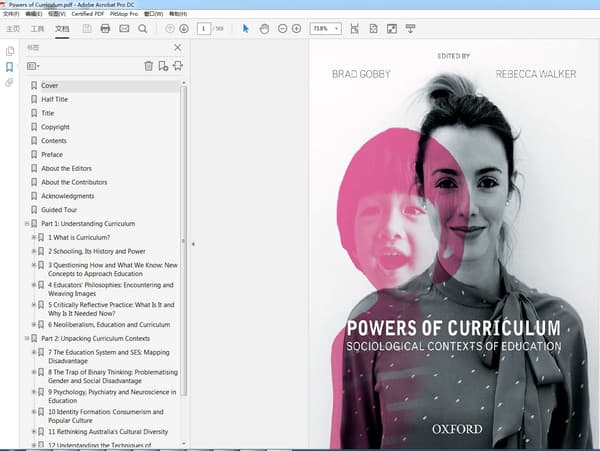Collapse Part 1: Understanding Curriculum

point(27,223)
